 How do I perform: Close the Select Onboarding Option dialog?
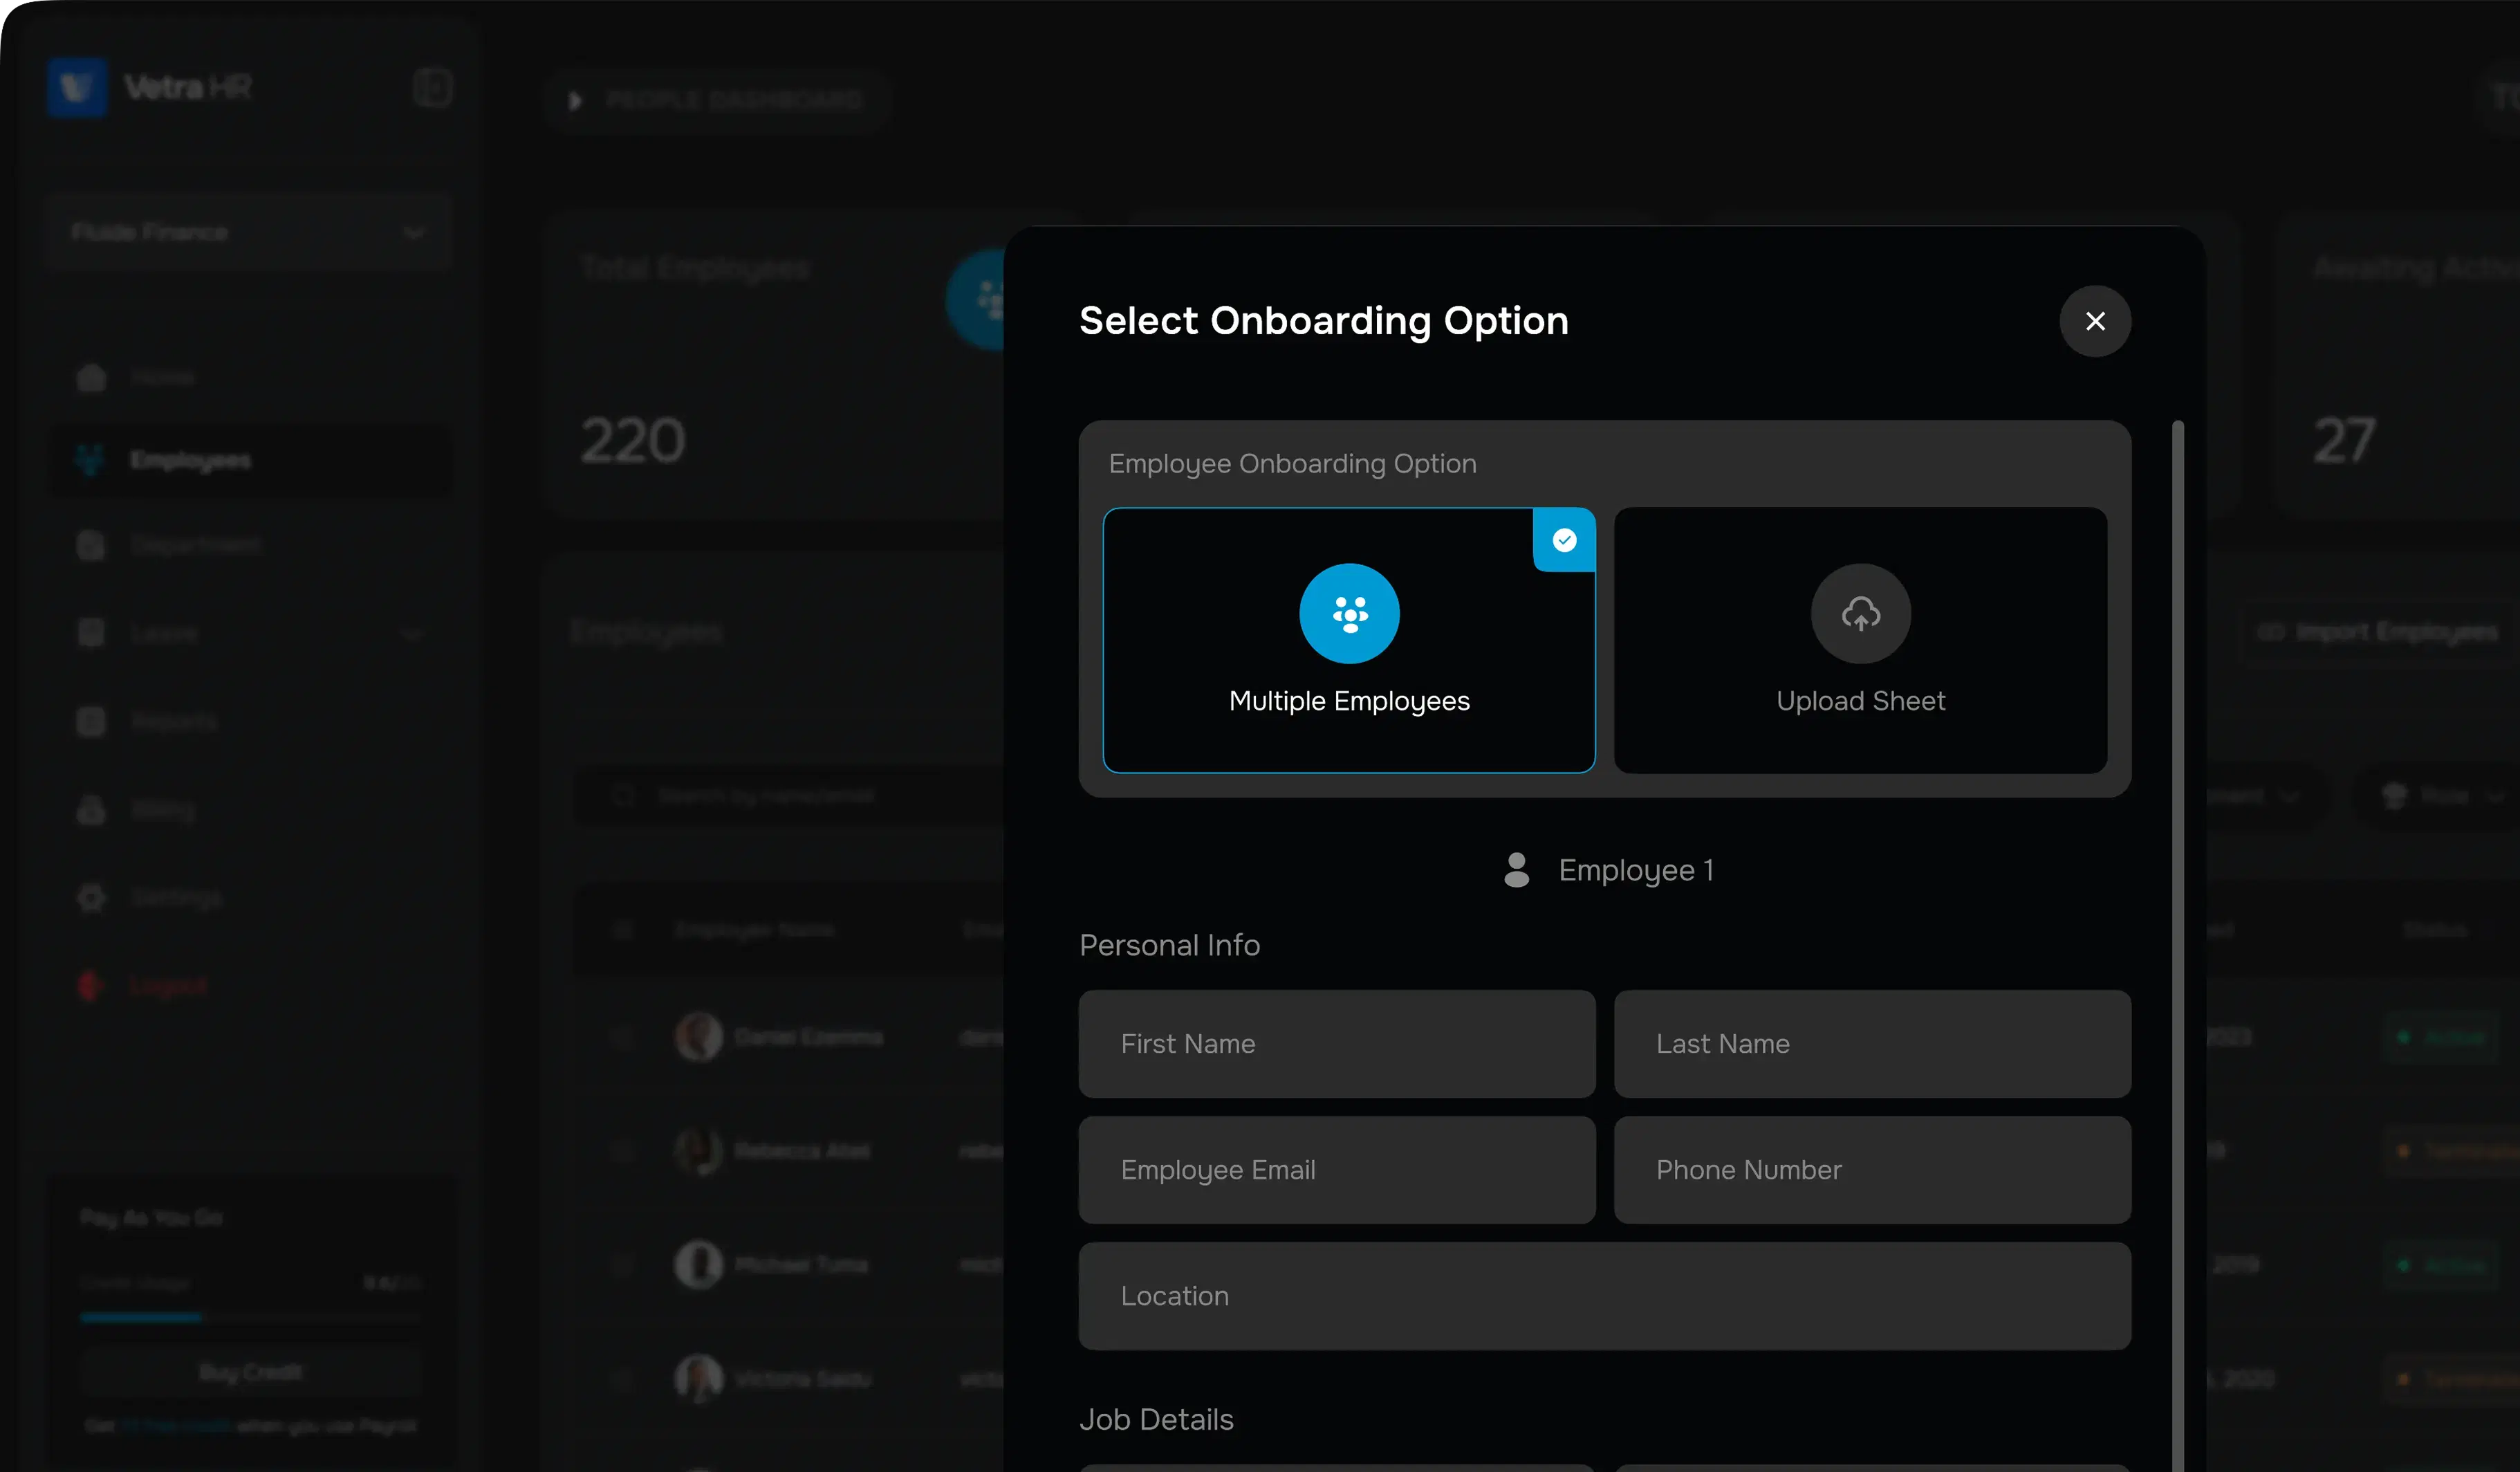(2095, 321)
